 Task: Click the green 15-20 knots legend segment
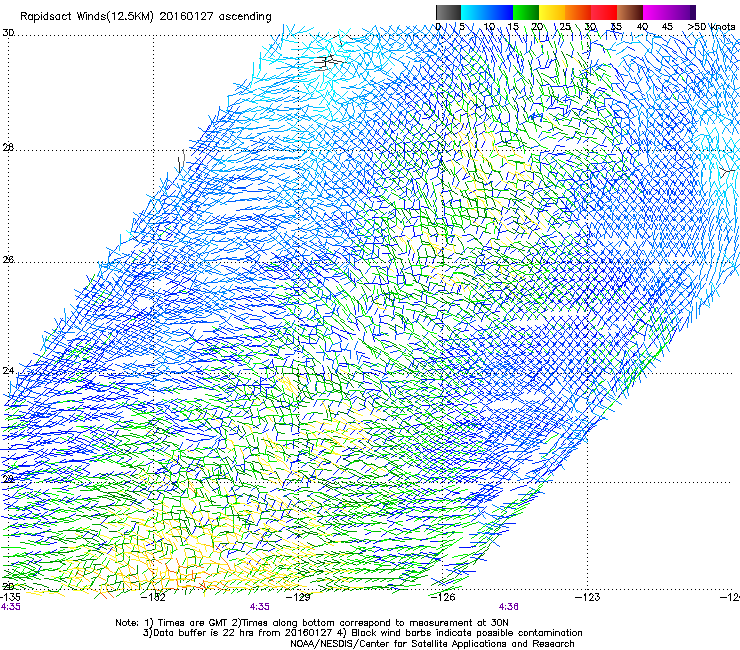point(526,12)
